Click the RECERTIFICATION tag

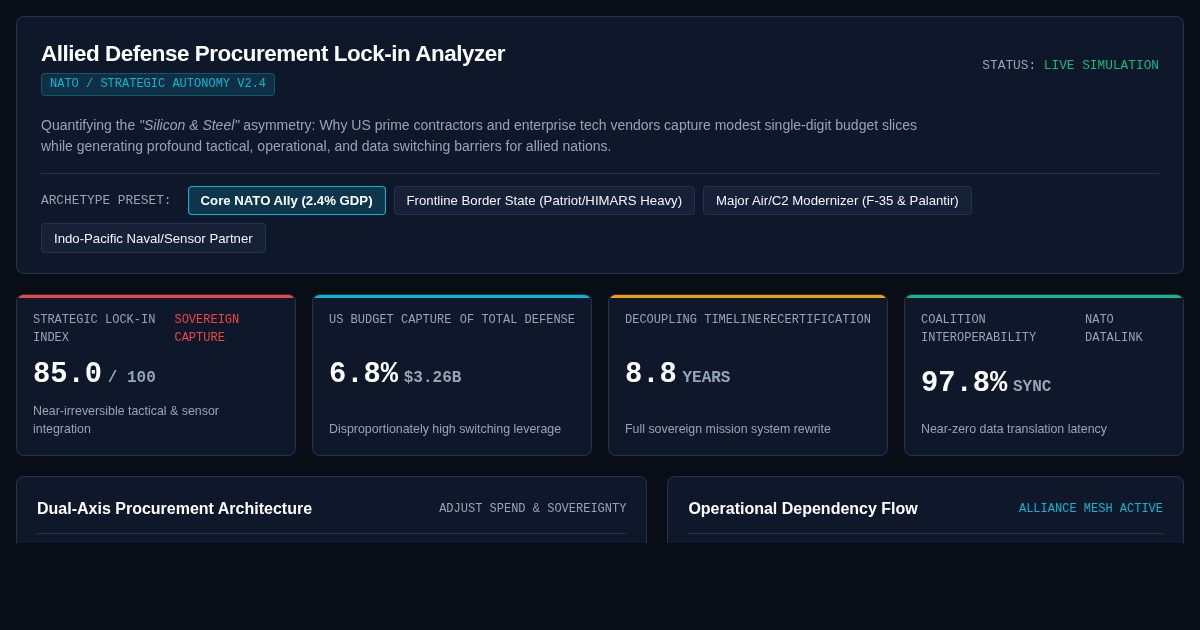tap(817, 320)
